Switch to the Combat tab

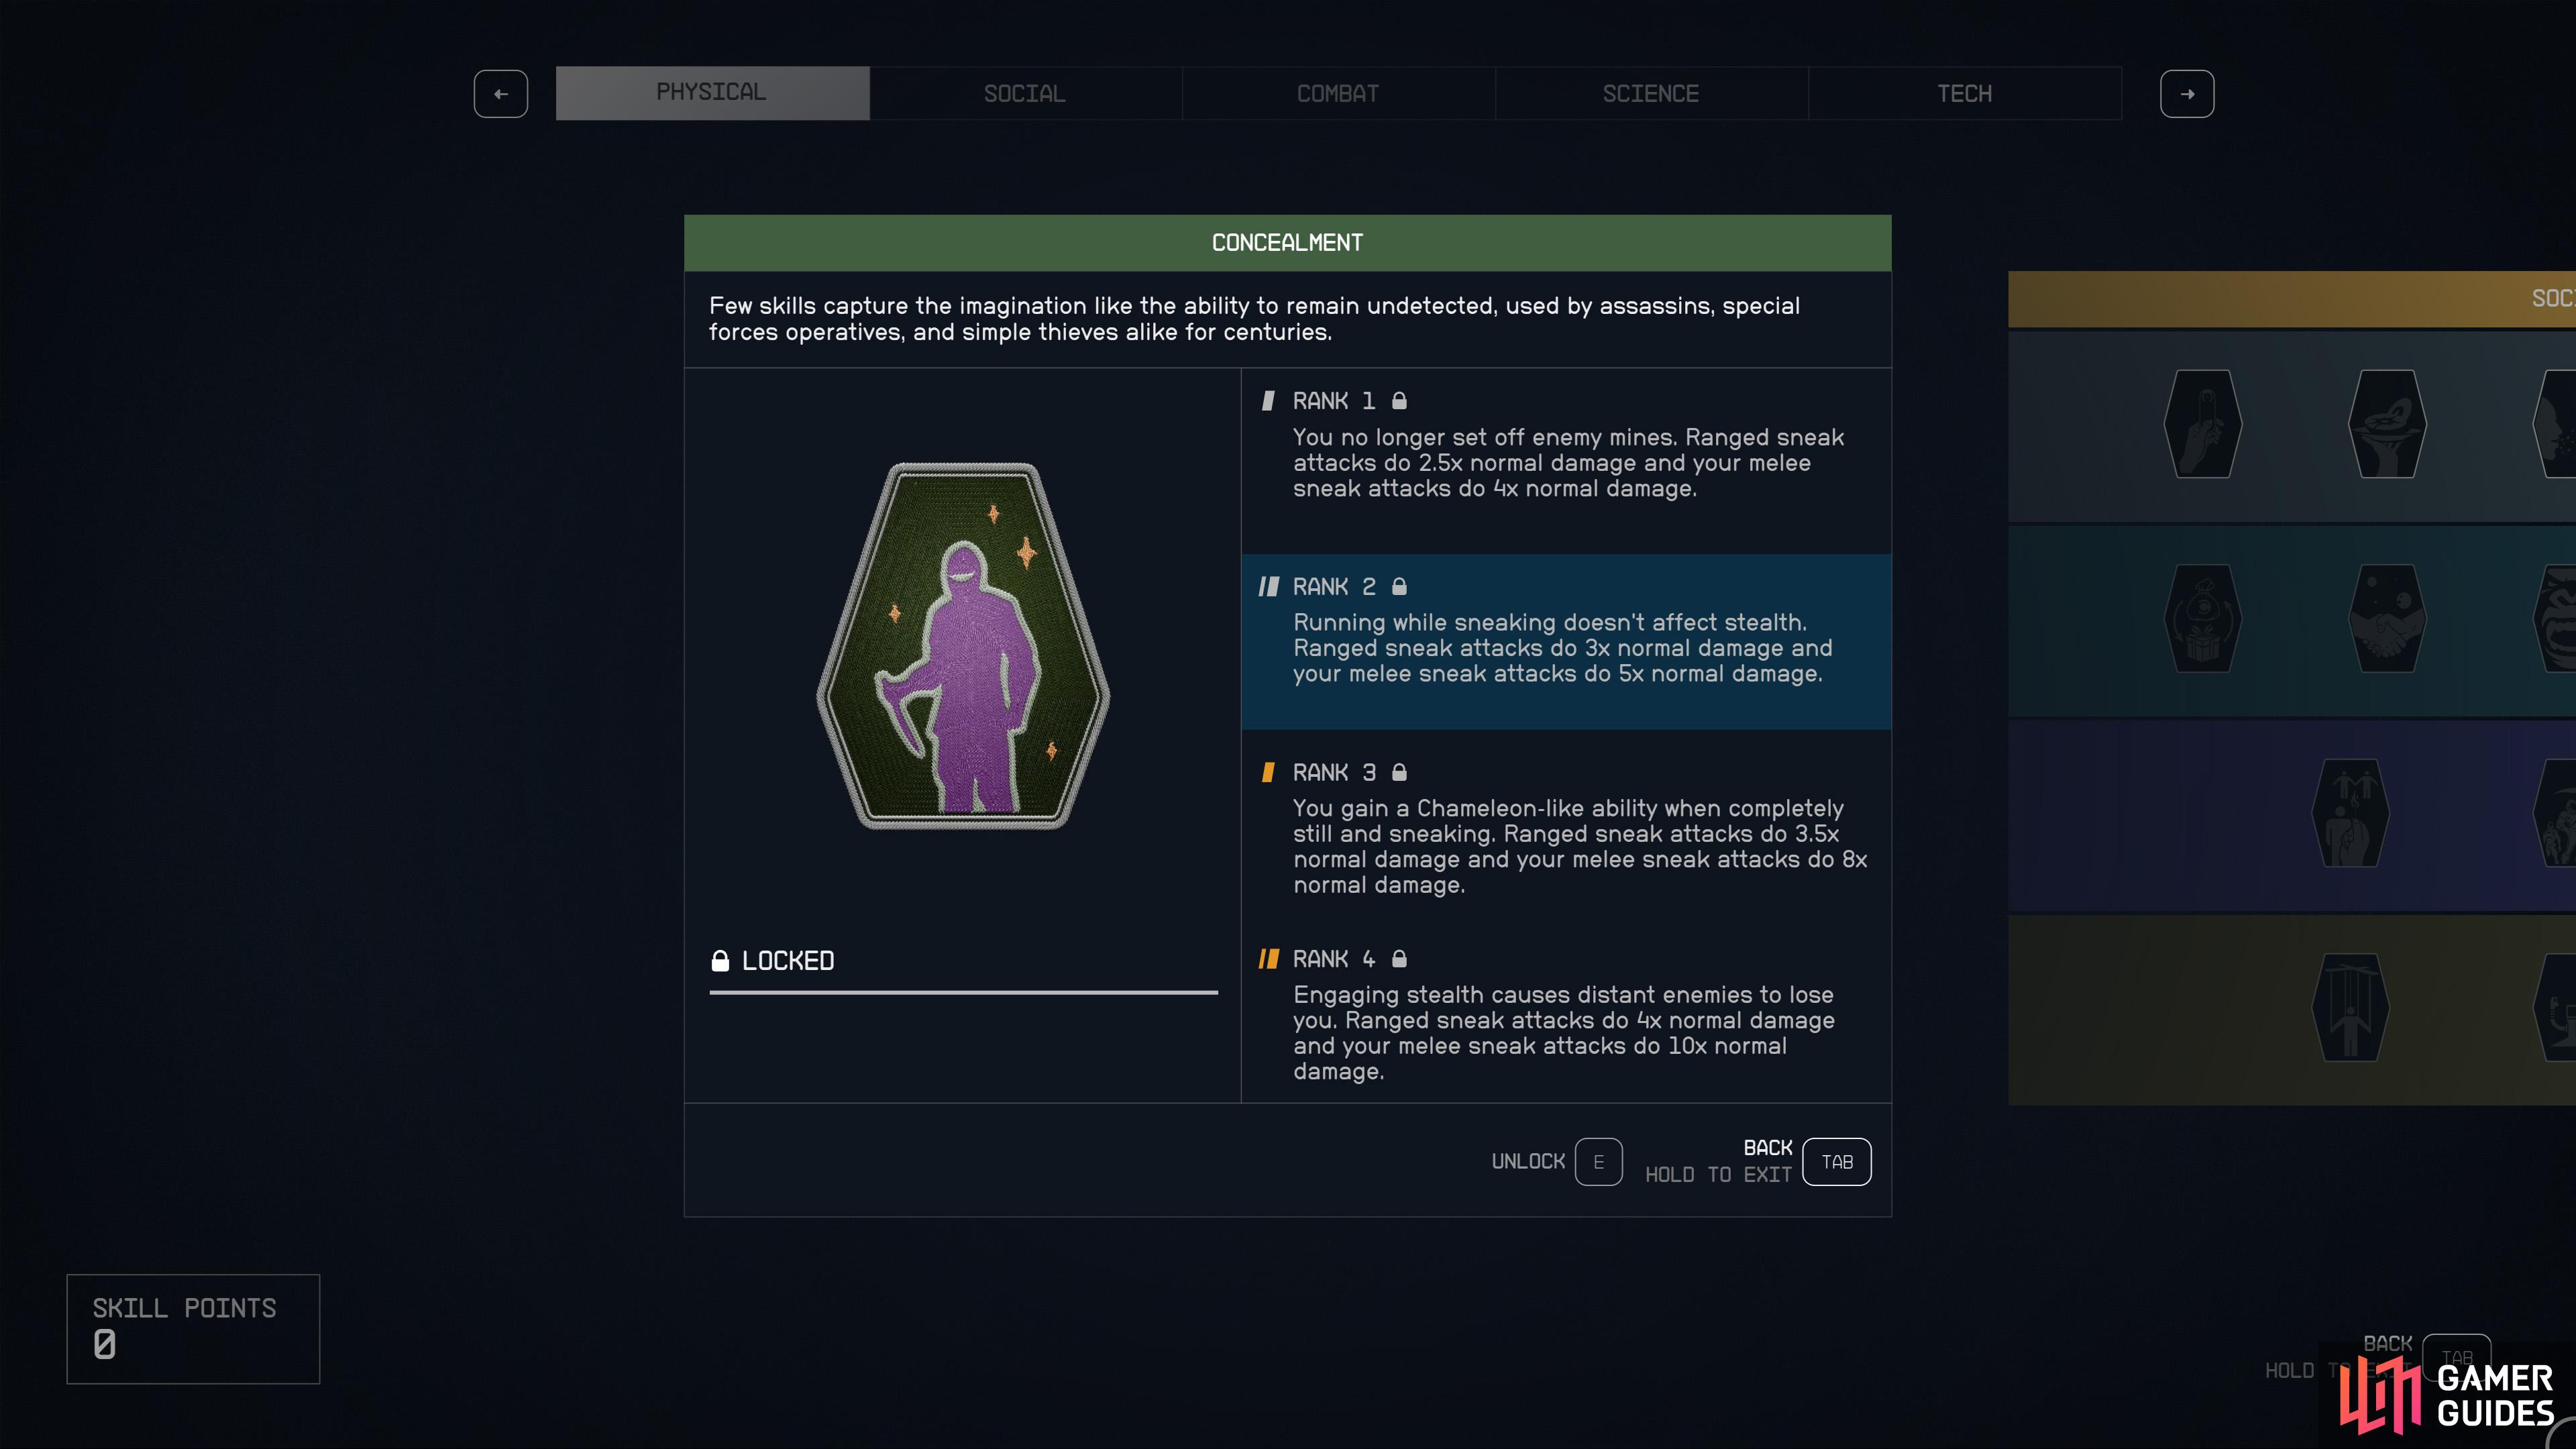point(1338,93)
